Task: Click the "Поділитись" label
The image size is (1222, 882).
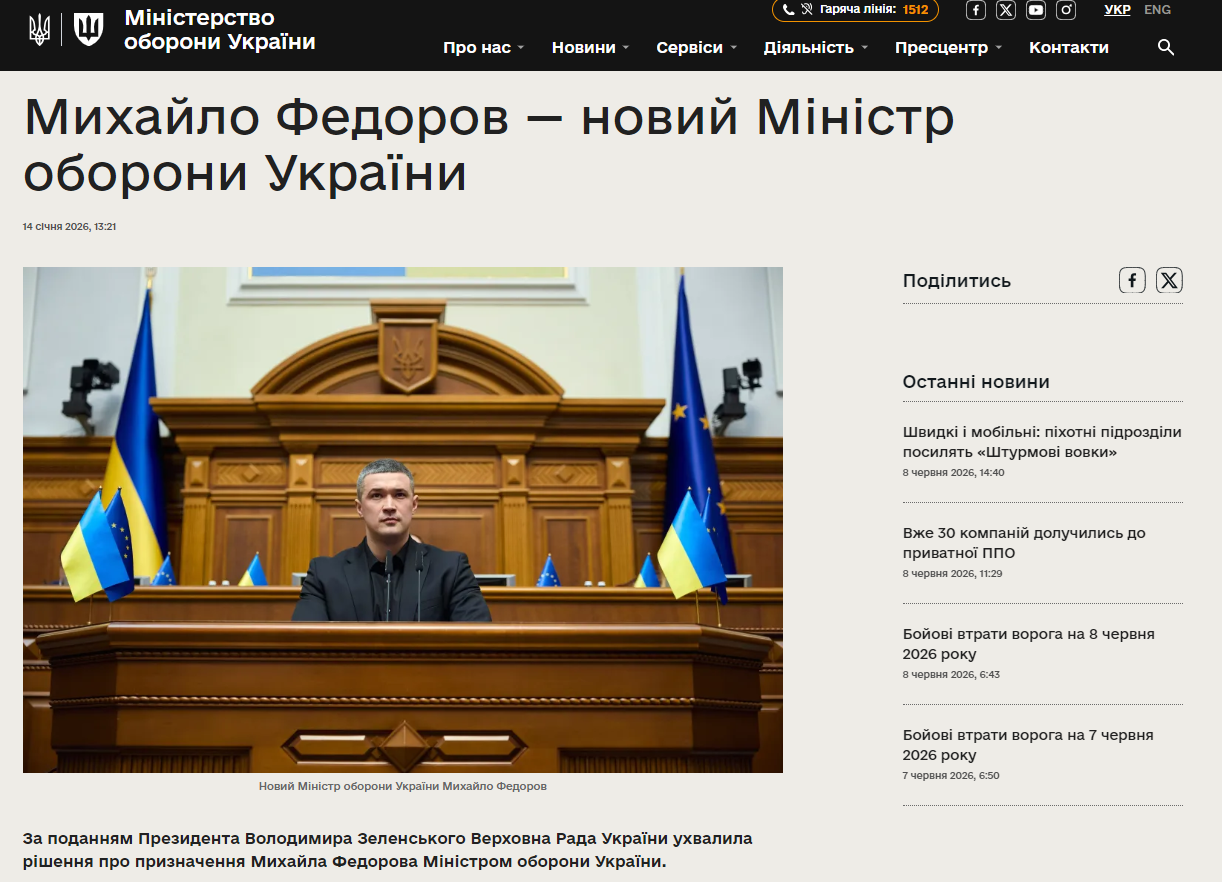Action: click(x=957, y=281)
